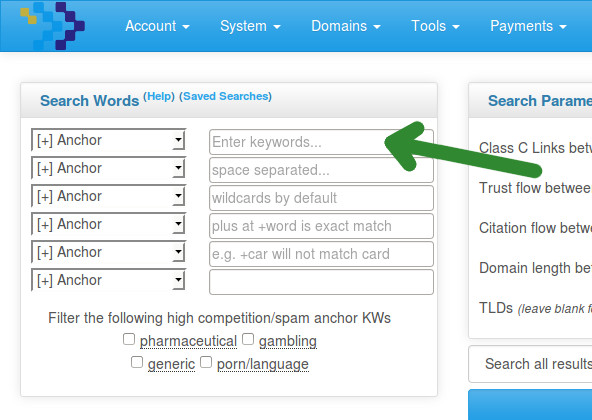Open the Account menu
The image size is (592, 420).
click(157, 26)
